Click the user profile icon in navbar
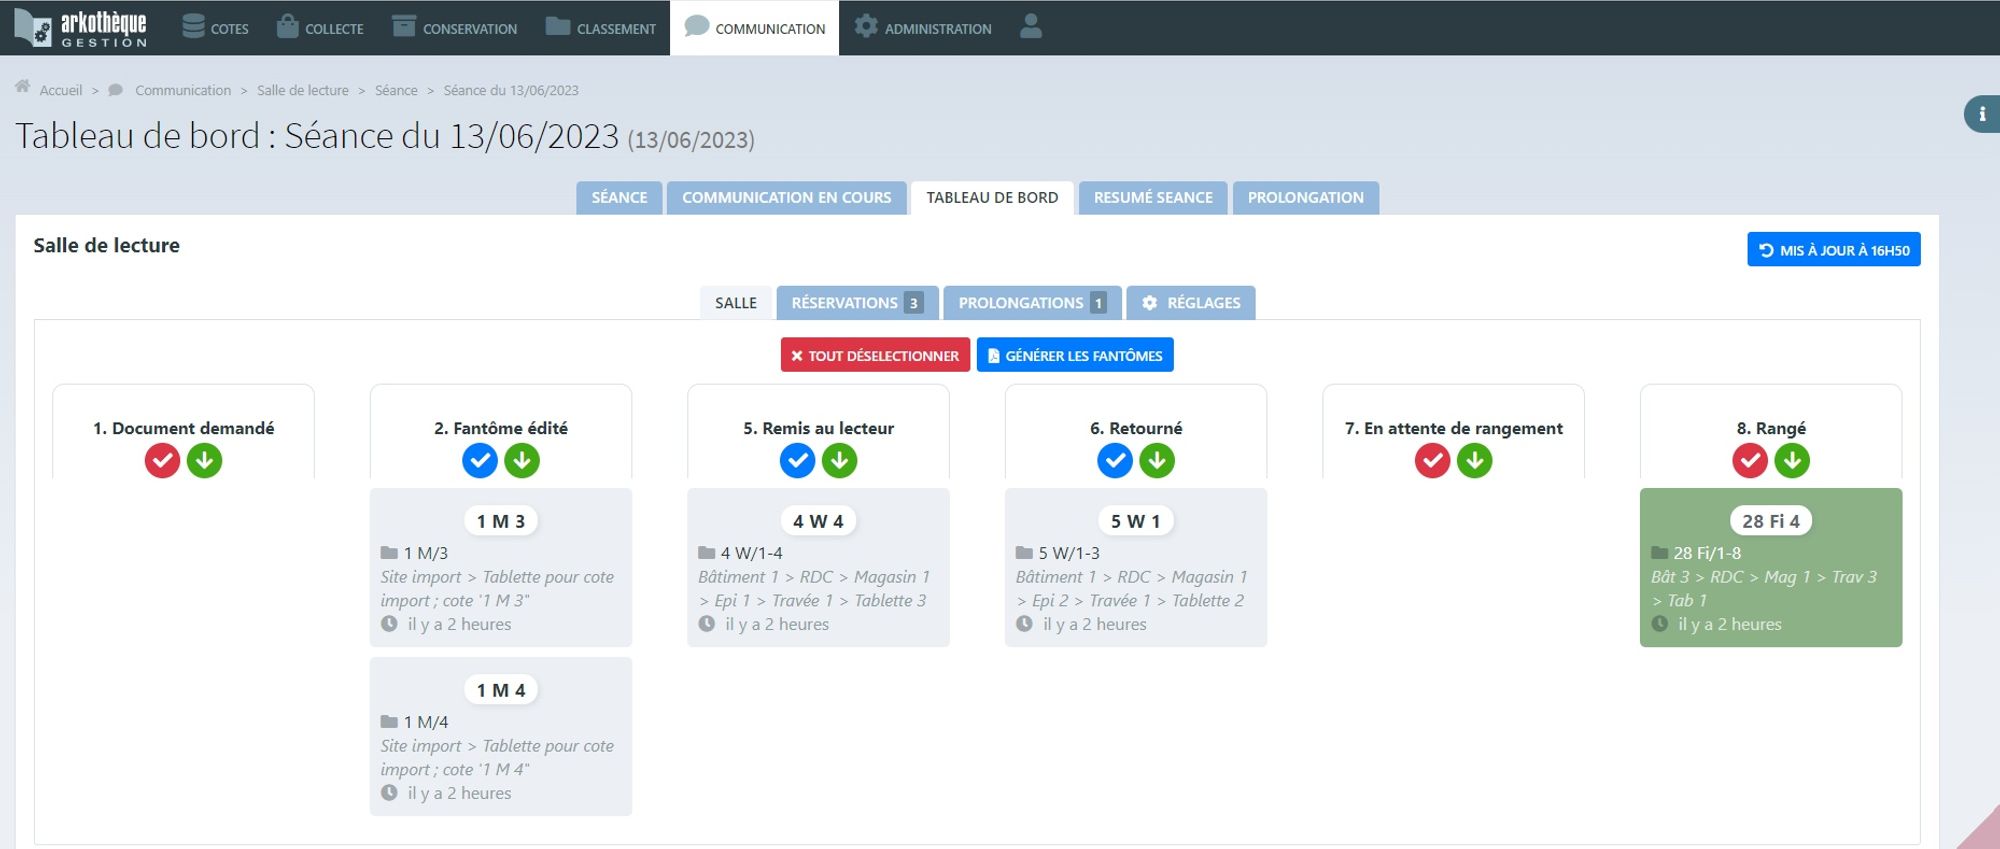 click(1030, 27)
